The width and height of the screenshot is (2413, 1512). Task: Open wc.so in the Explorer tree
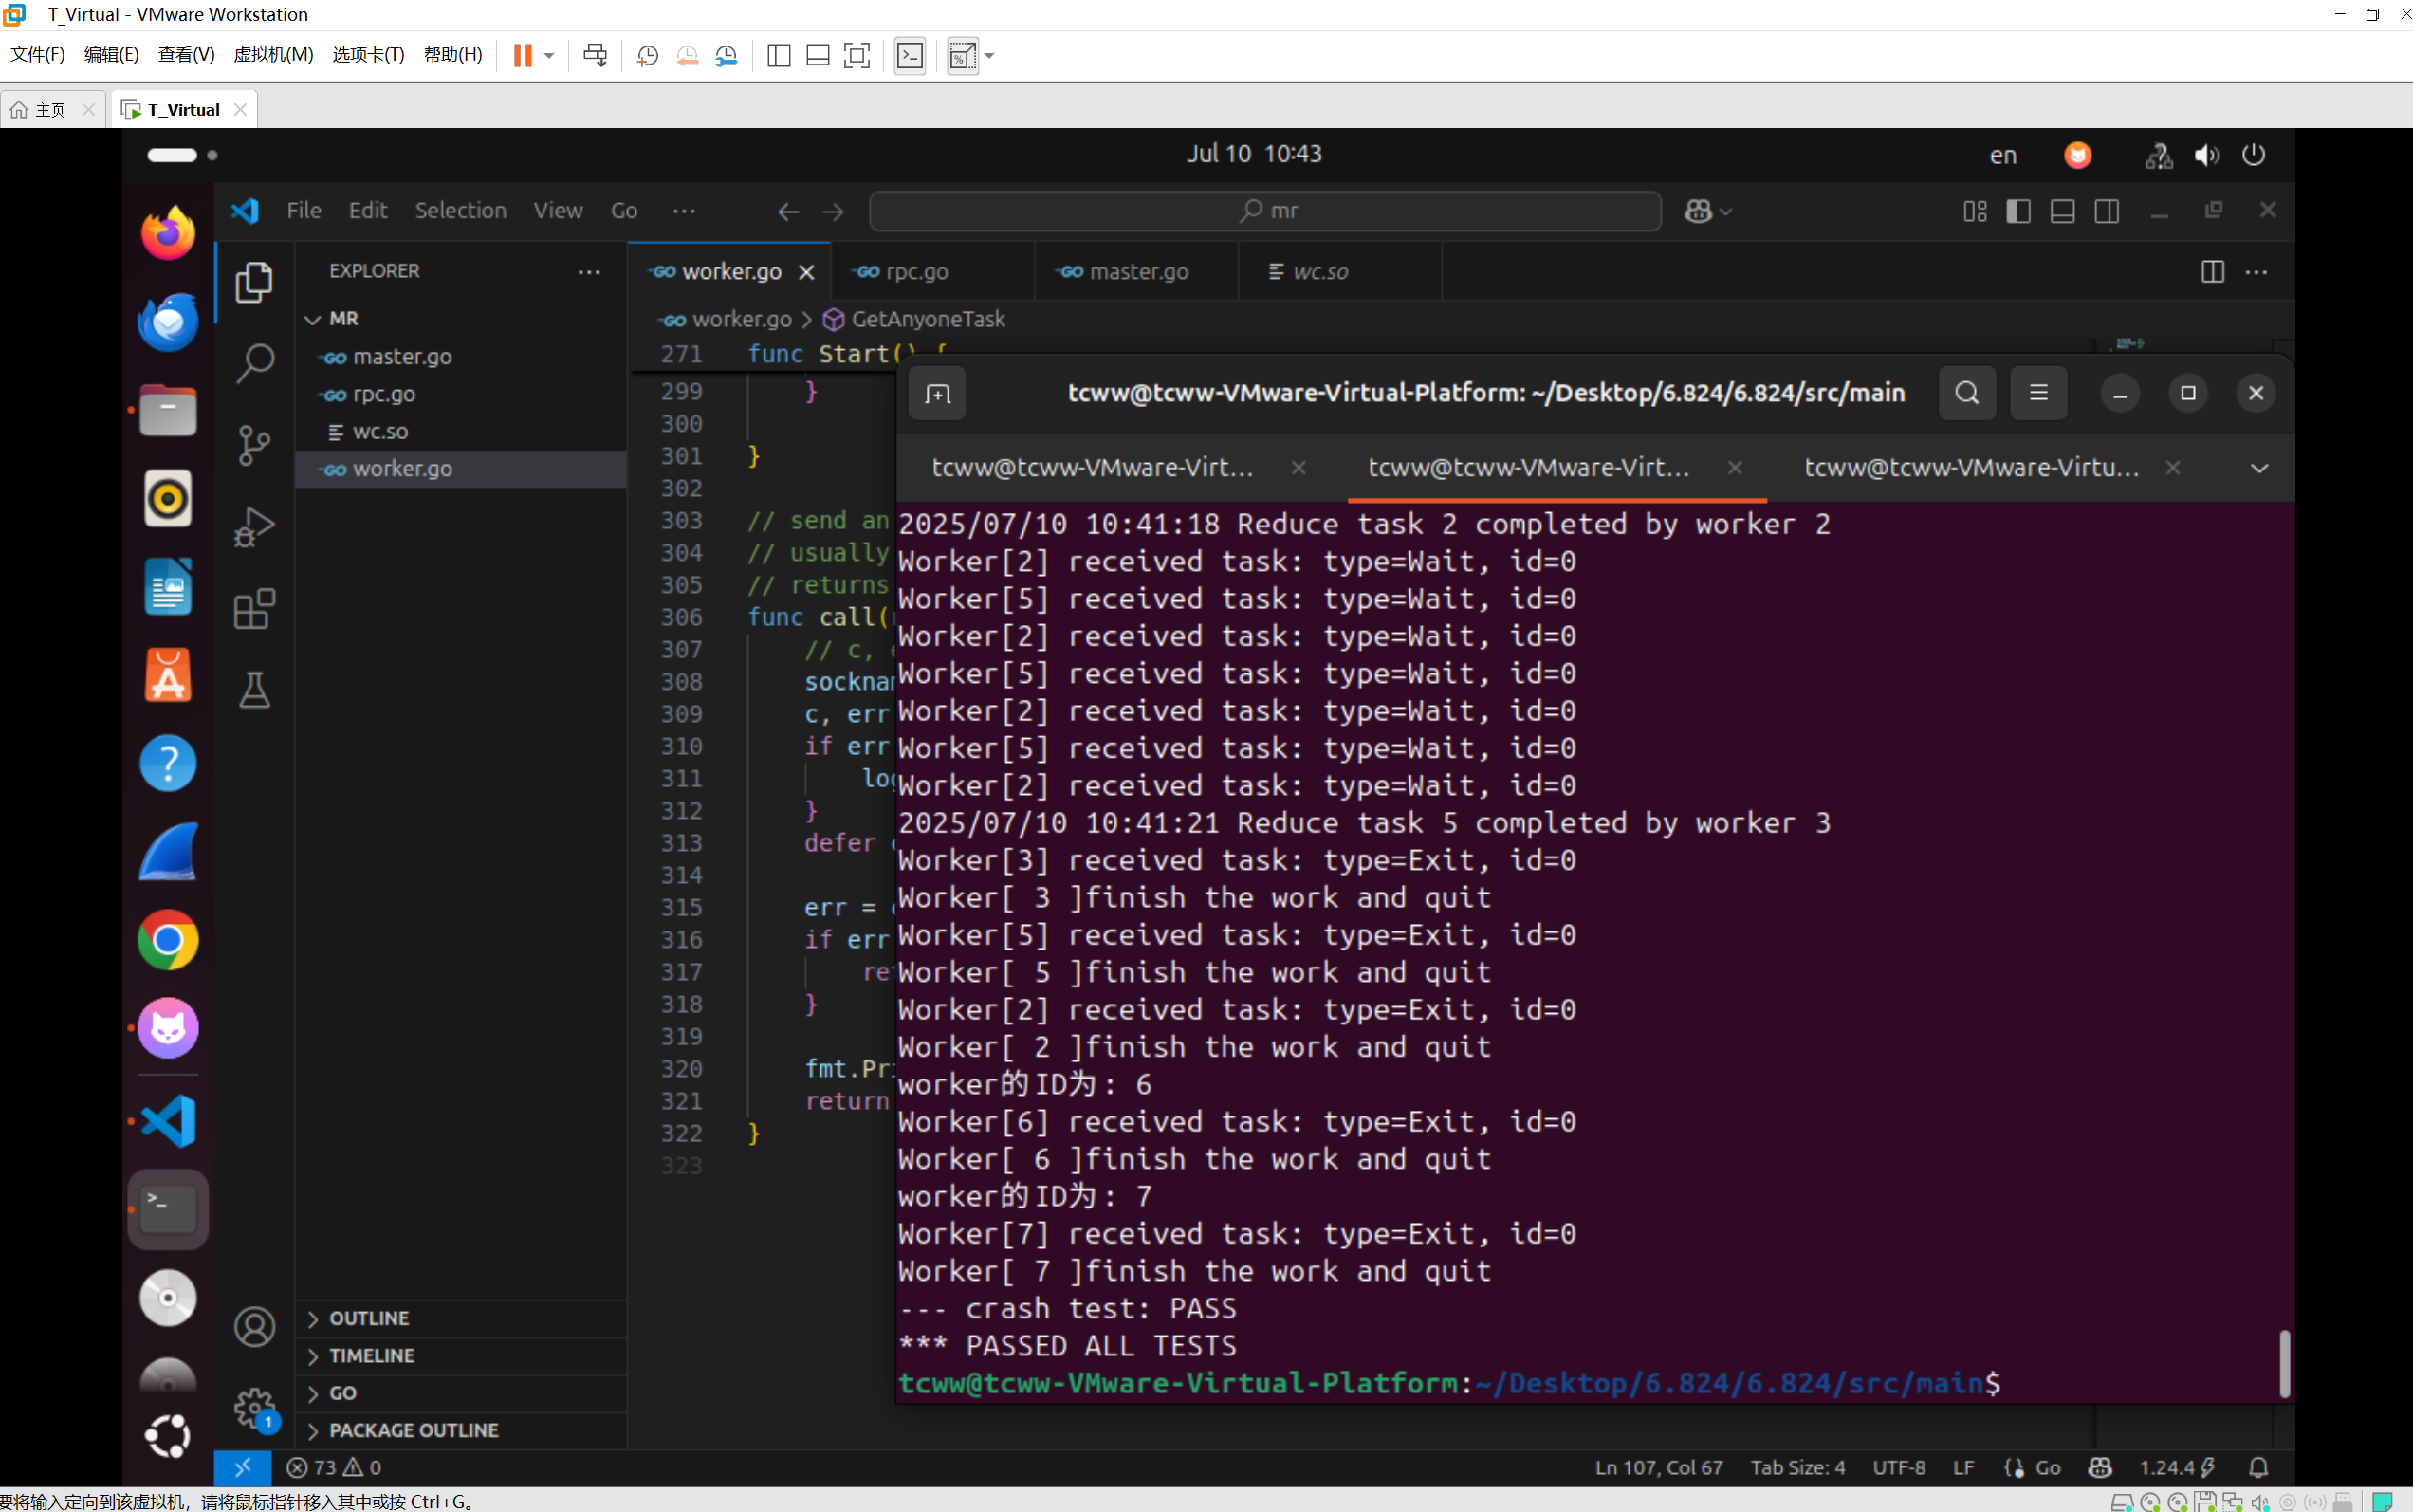[x=460, y=432]
